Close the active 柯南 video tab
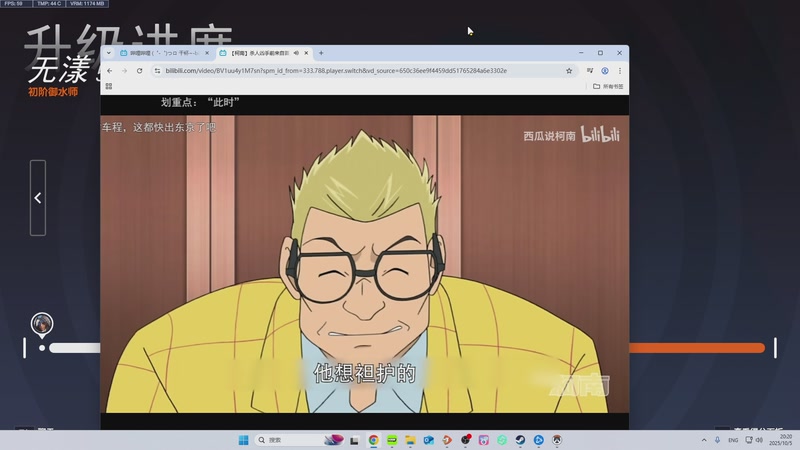 306,53
